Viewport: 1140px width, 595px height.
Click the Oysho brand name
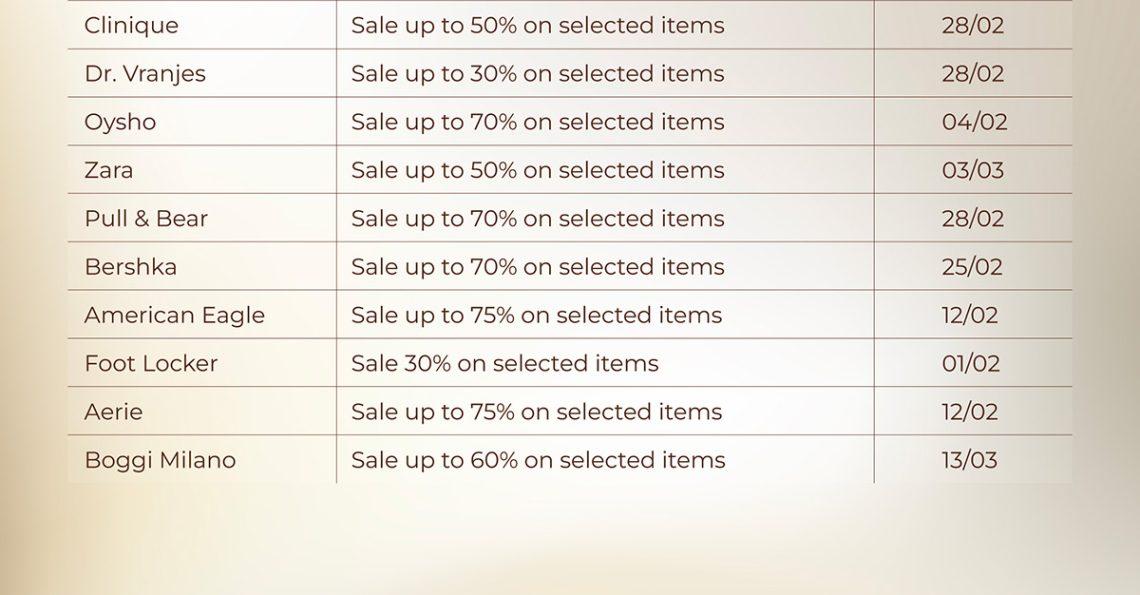[x=120, y=122]
